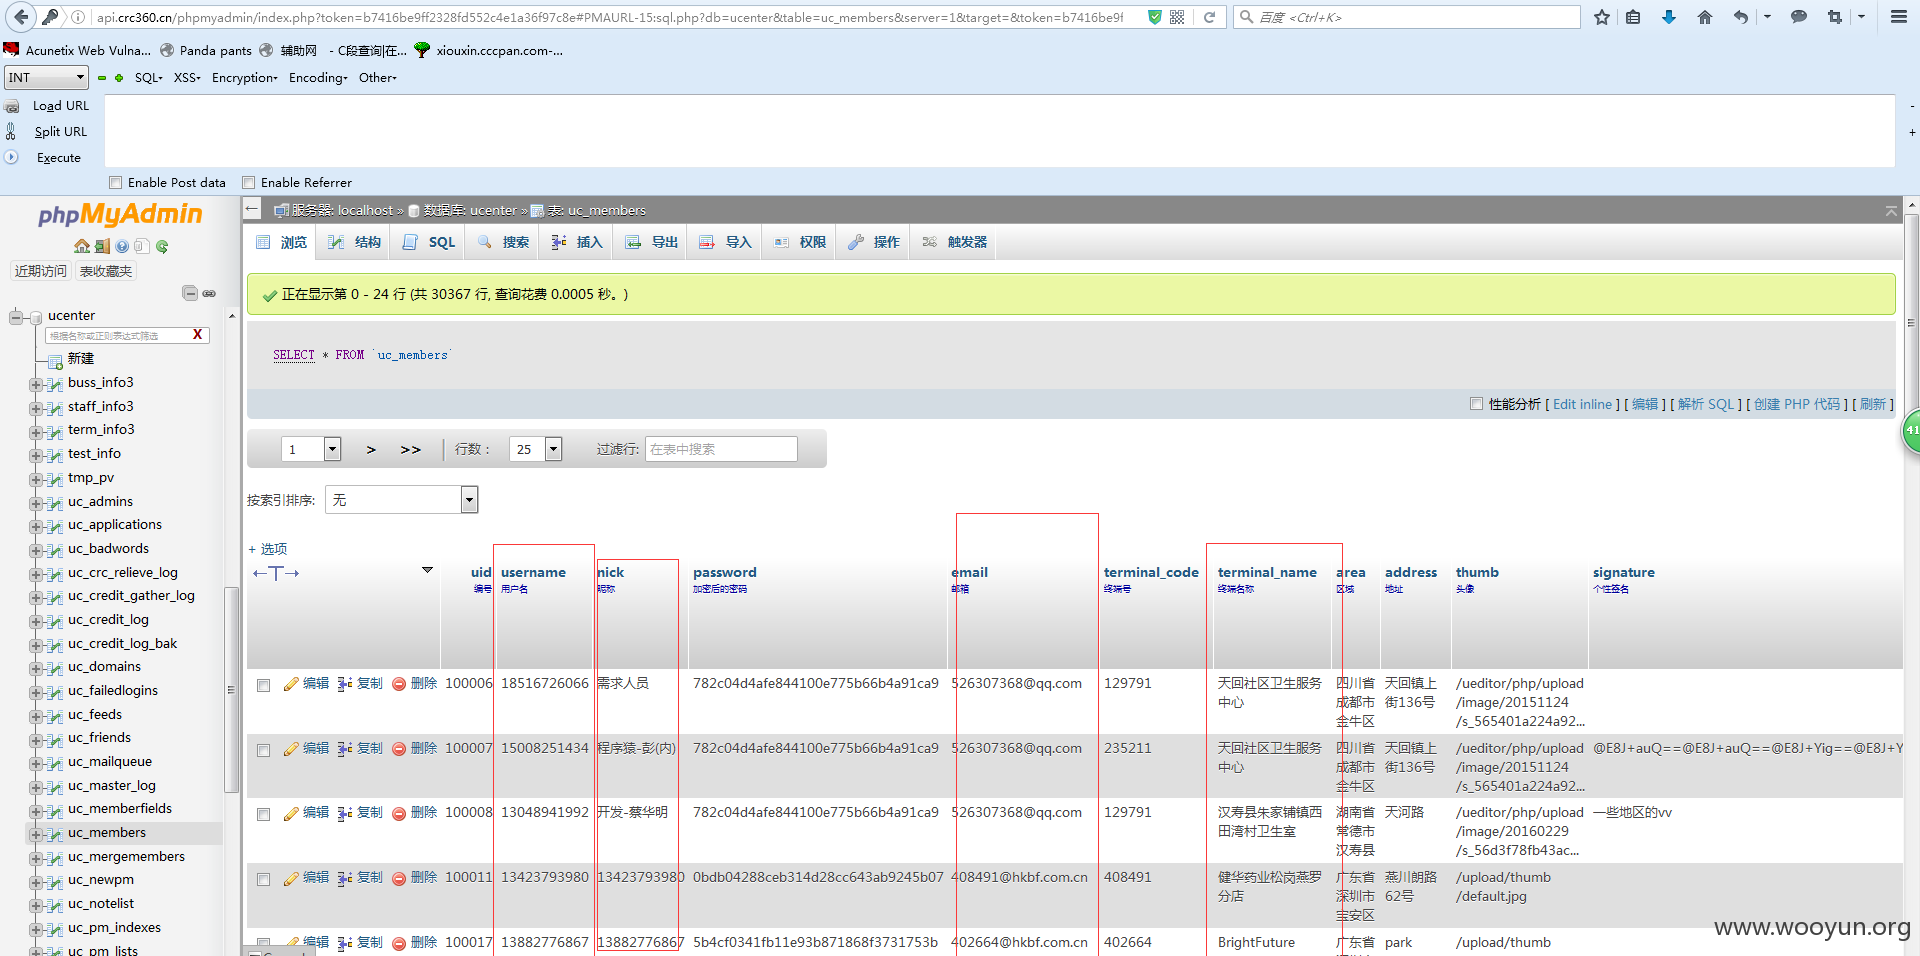The image size is (1920, 956).
Task: Go to next page with the > button
Action: click(x=371, y=449)
